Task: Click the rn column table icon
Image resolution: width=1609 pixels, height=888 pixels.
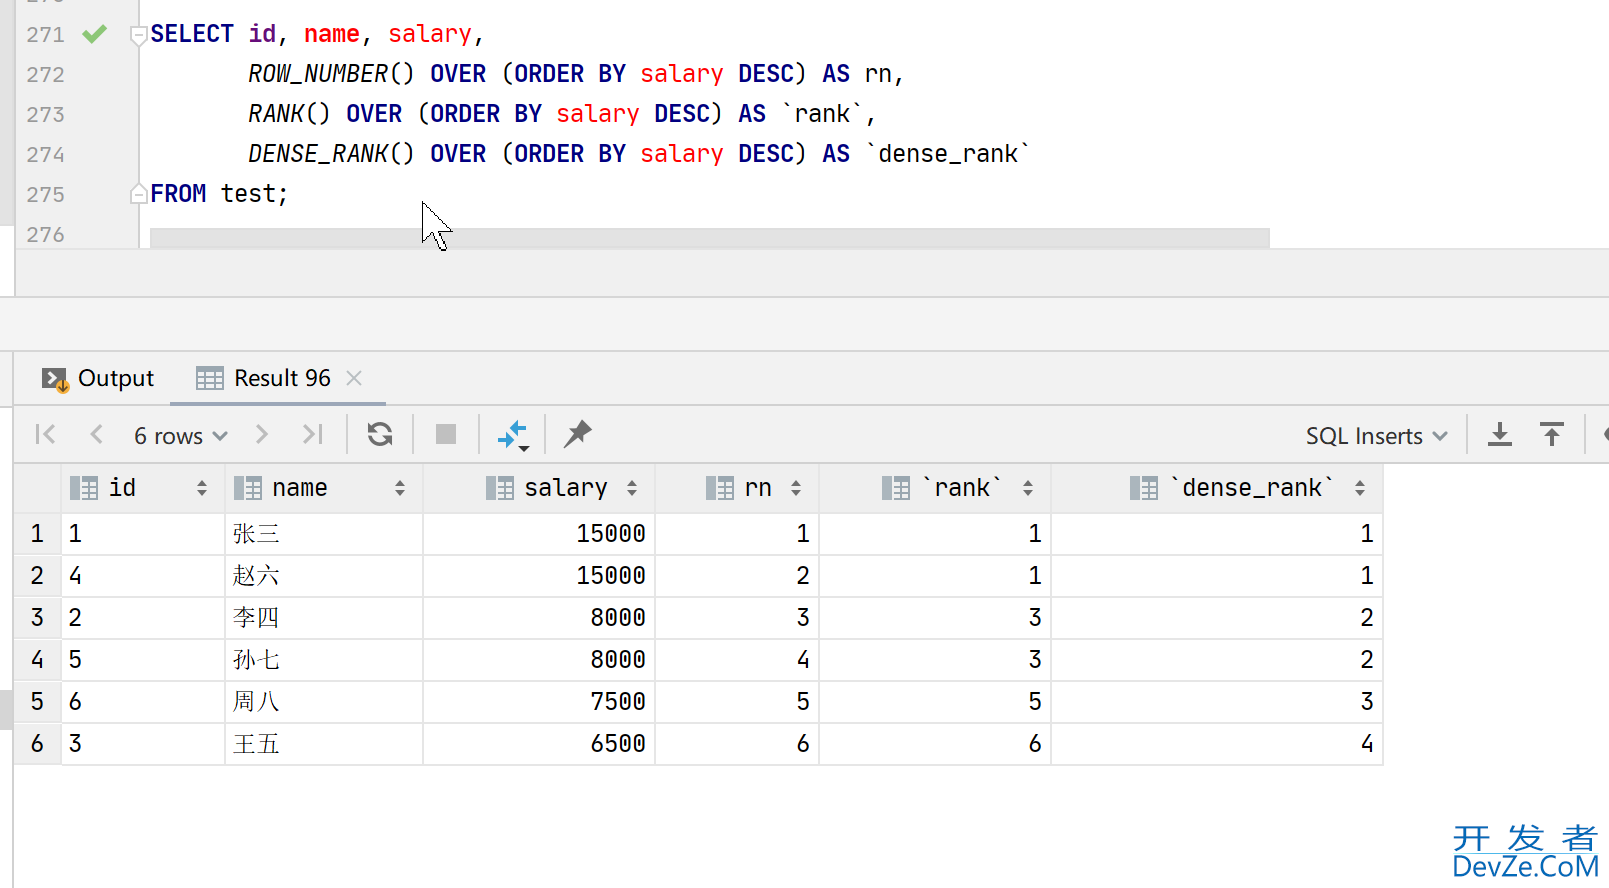Action: (720, 488)
